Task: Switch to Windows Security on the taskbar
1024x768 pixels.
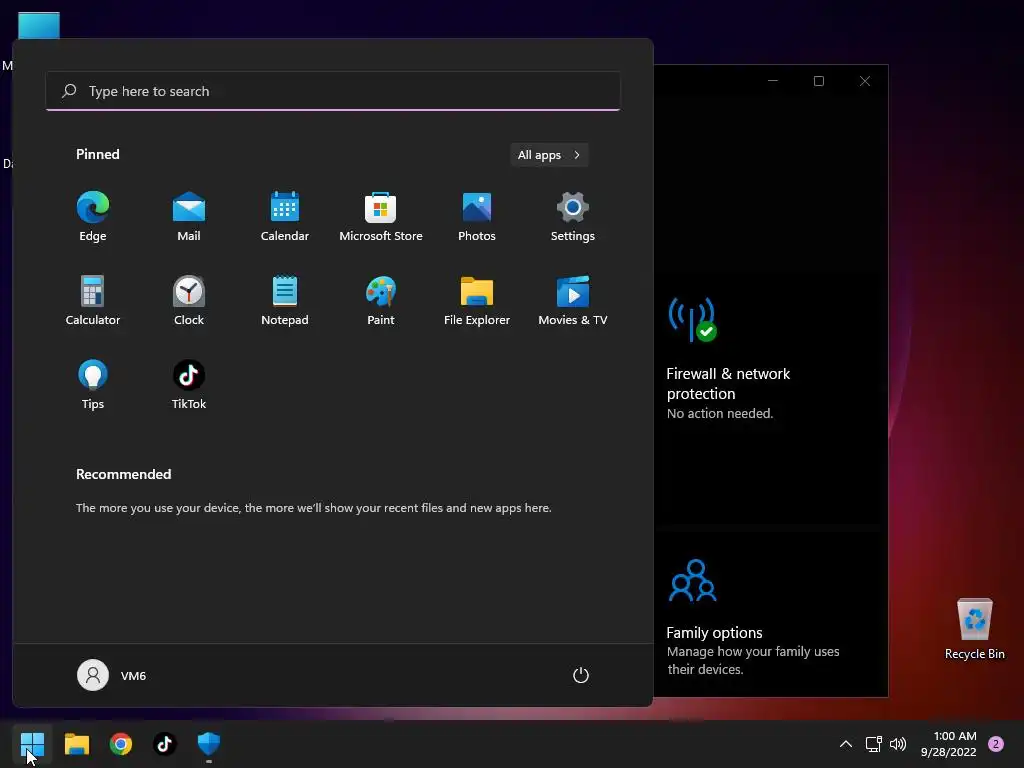Action: click(209, 744)
